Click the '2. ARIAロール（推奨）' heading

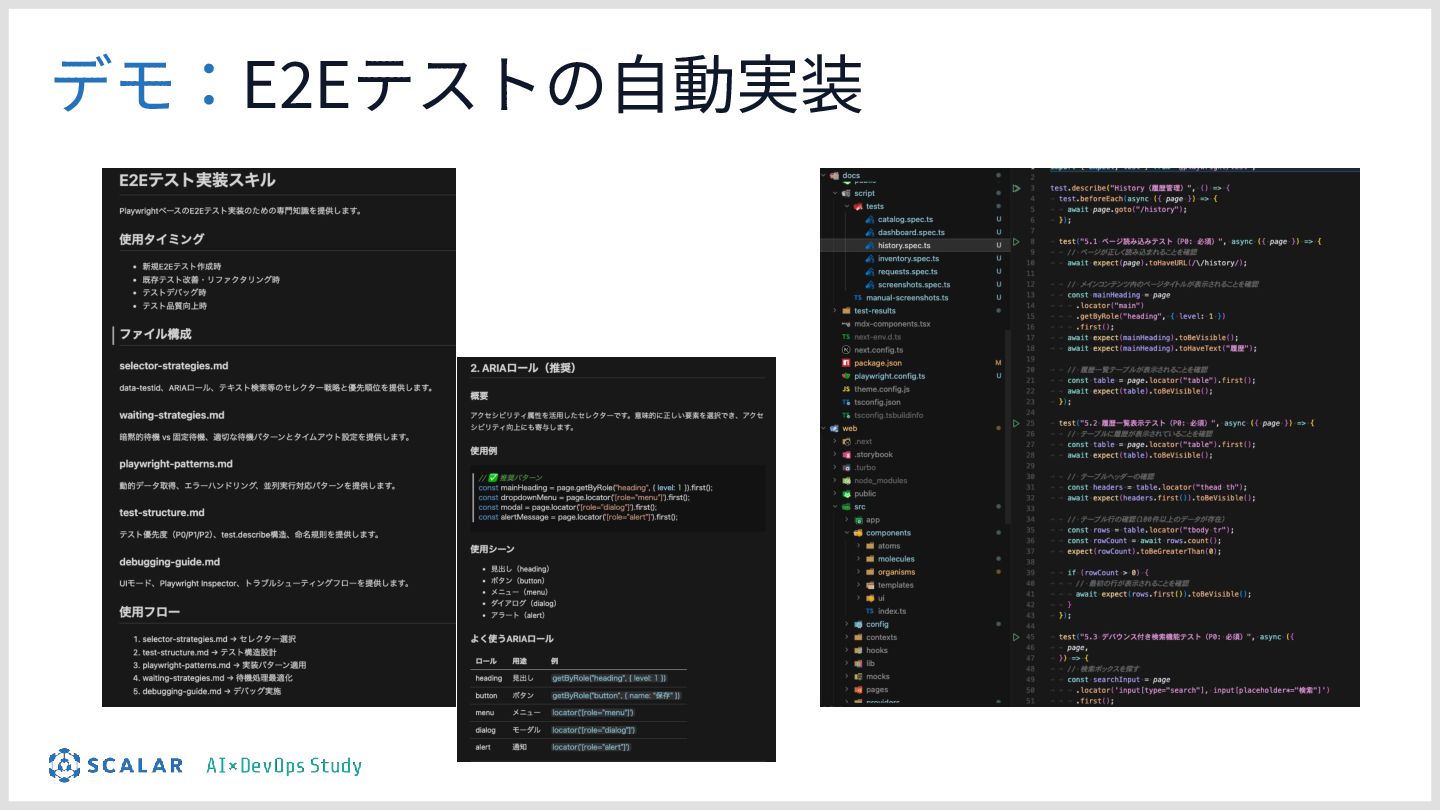click(523, 368)
